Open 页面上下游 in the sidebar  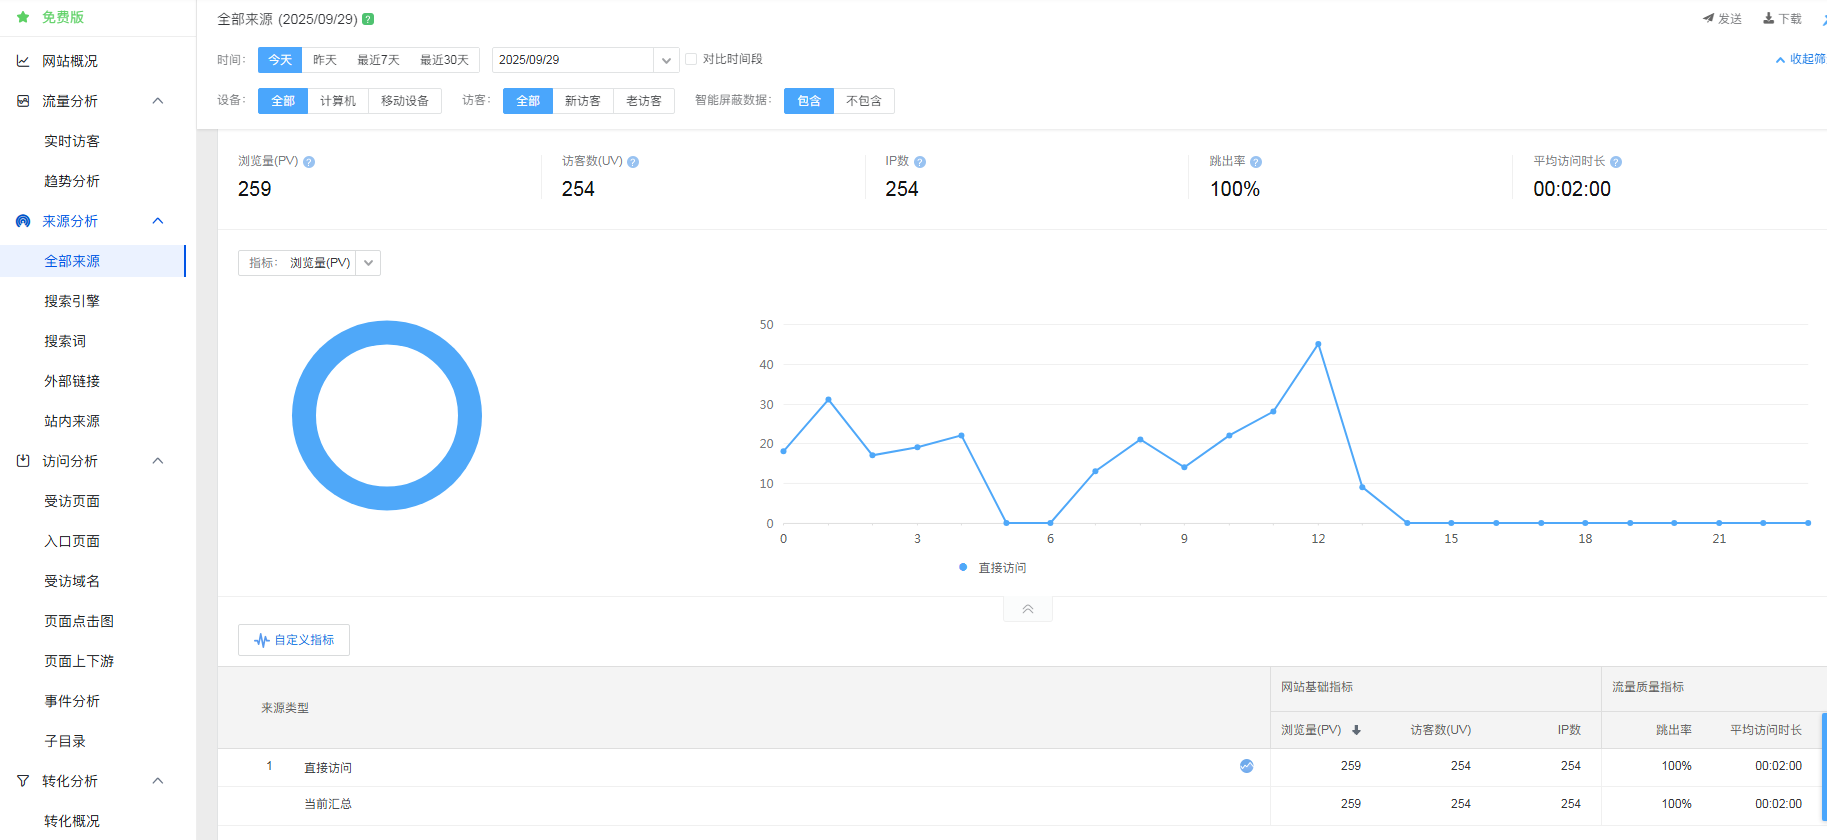[x=79, y=661]
